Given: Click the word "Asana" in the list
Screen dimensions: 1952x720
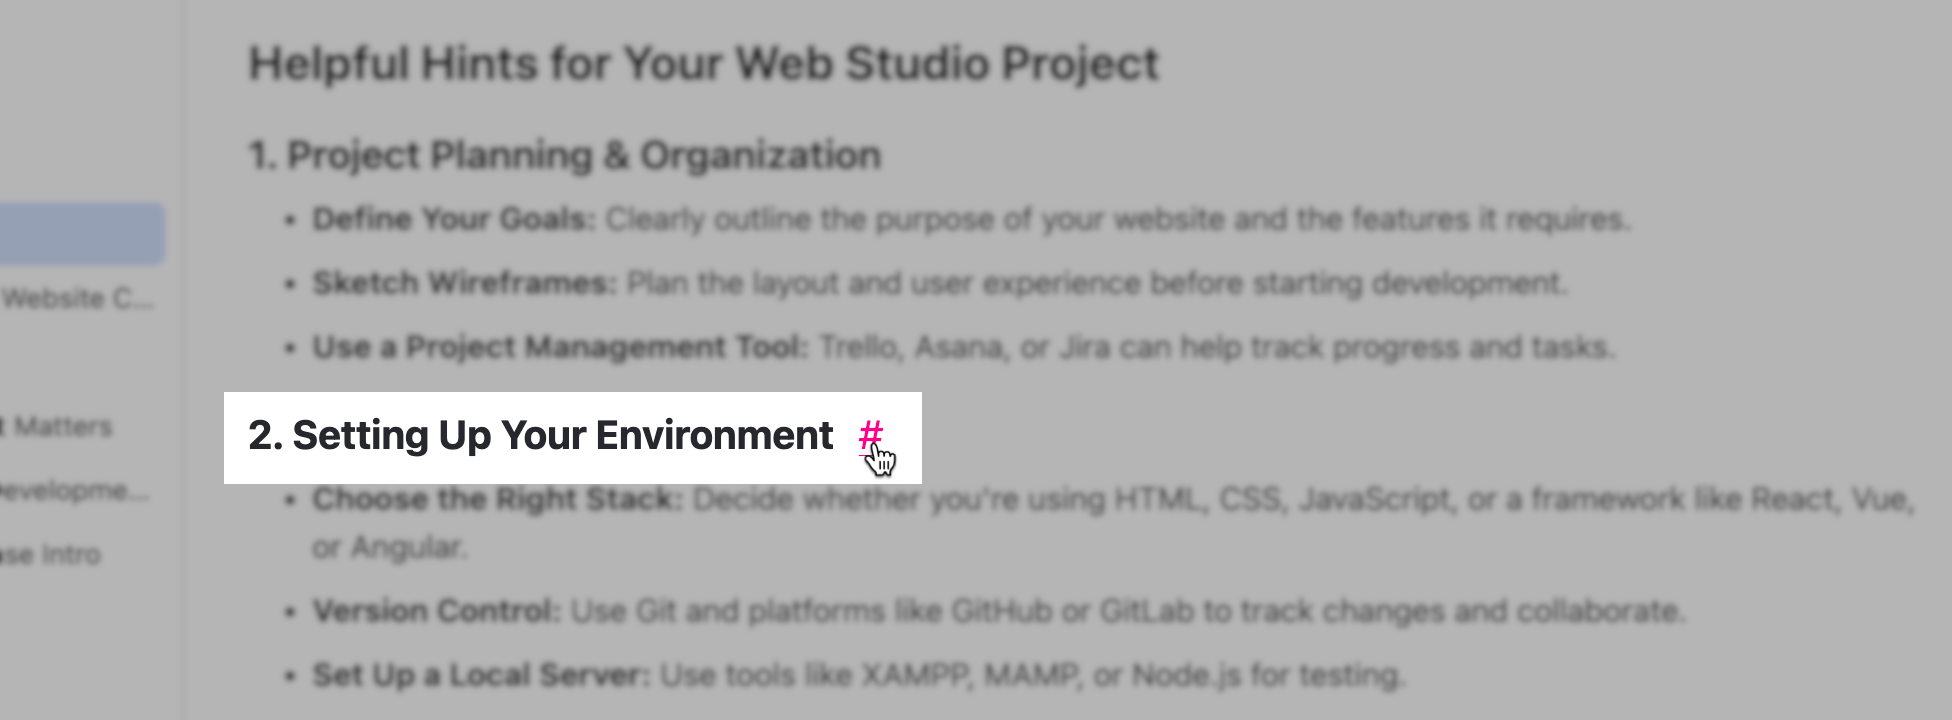Looking at the screenshot, I should coord(958,347).
